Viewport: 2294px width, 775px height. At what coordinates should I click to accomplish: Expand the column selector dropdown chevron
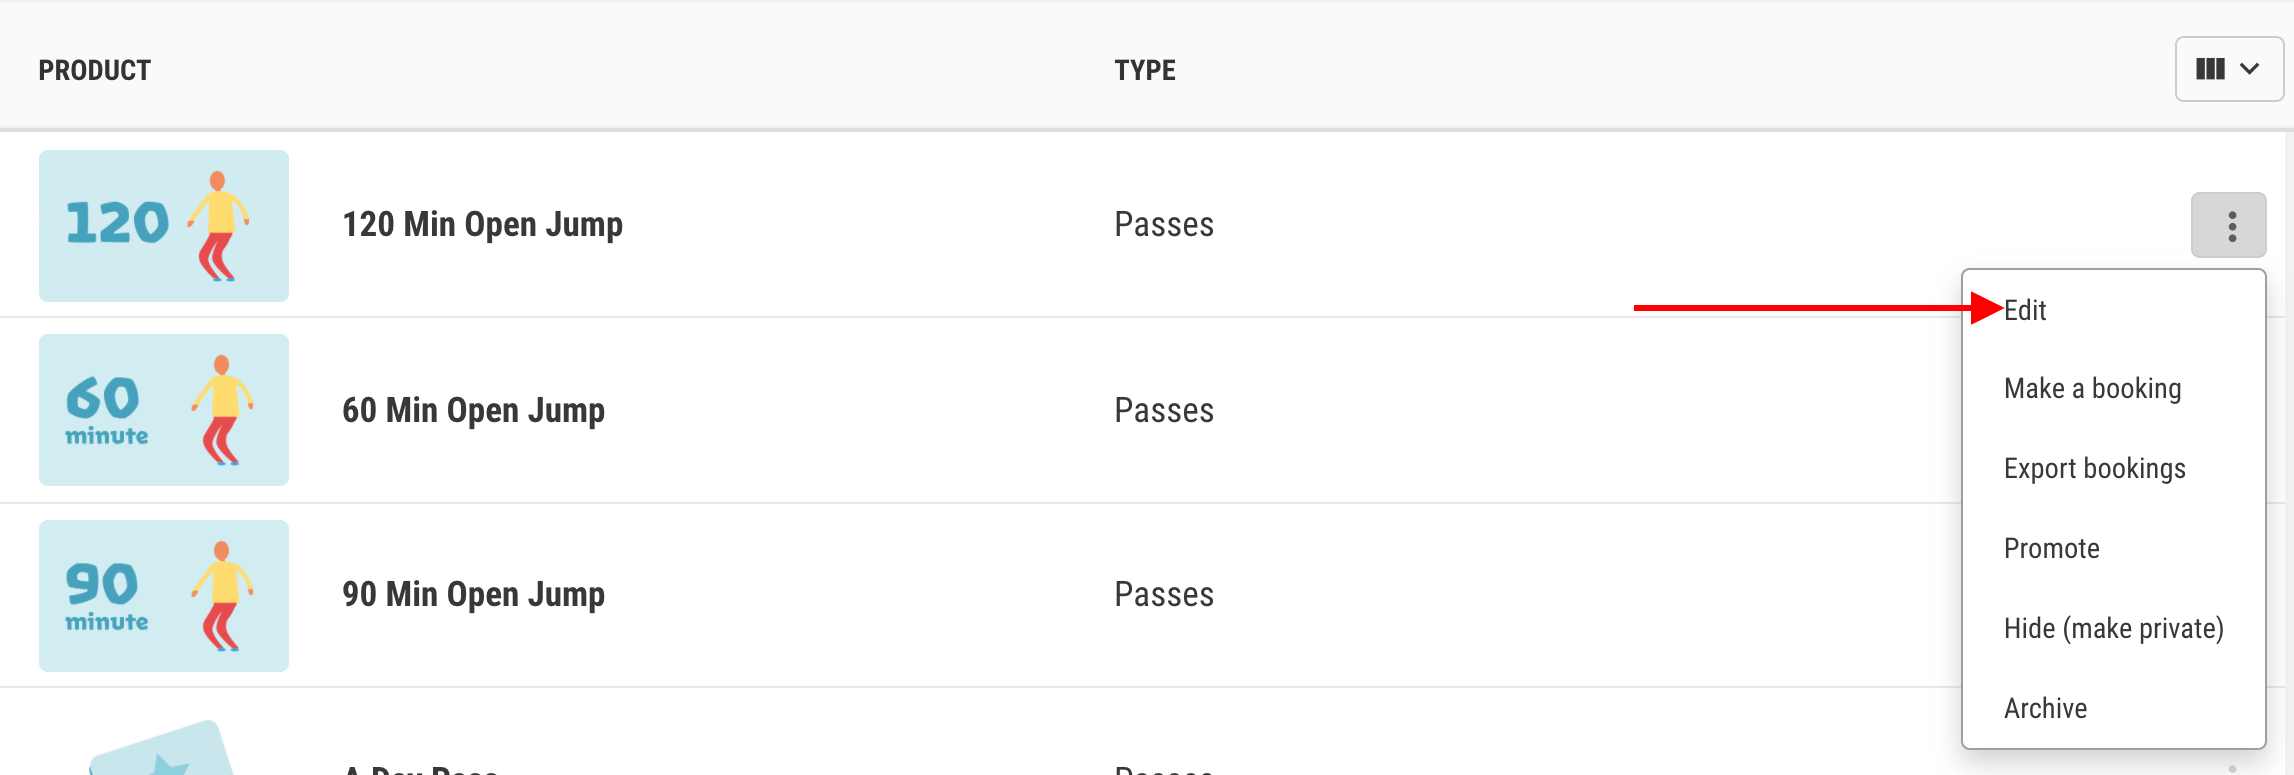pyautogui.click(x=2250, y=69)
